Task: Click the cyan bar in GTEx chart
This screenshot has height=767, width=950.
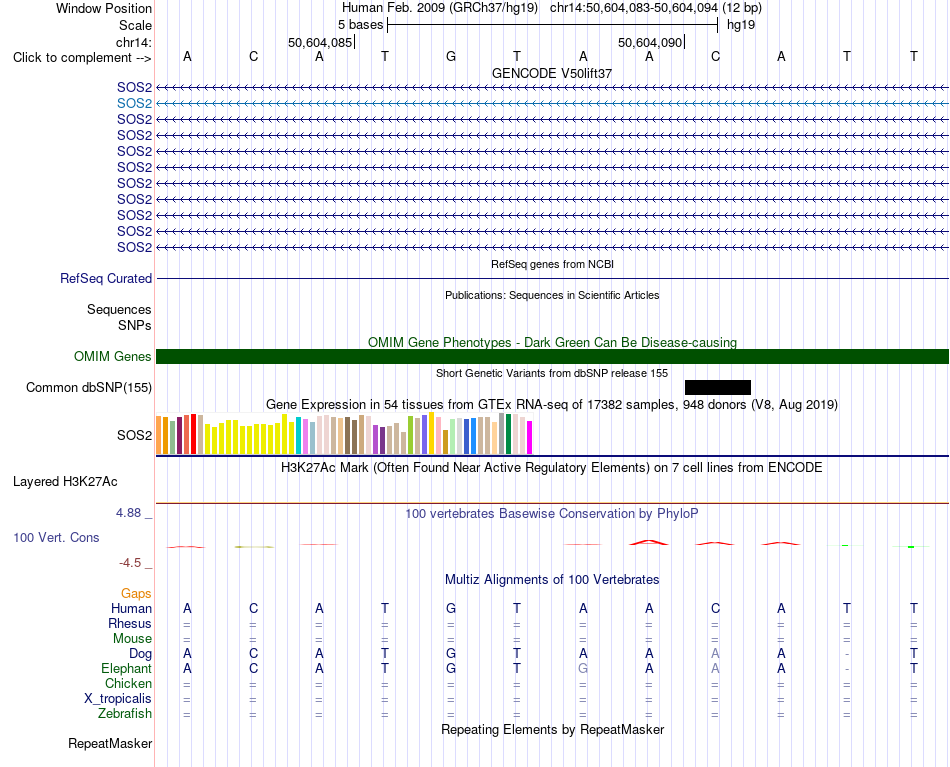Action: (299, 435)
